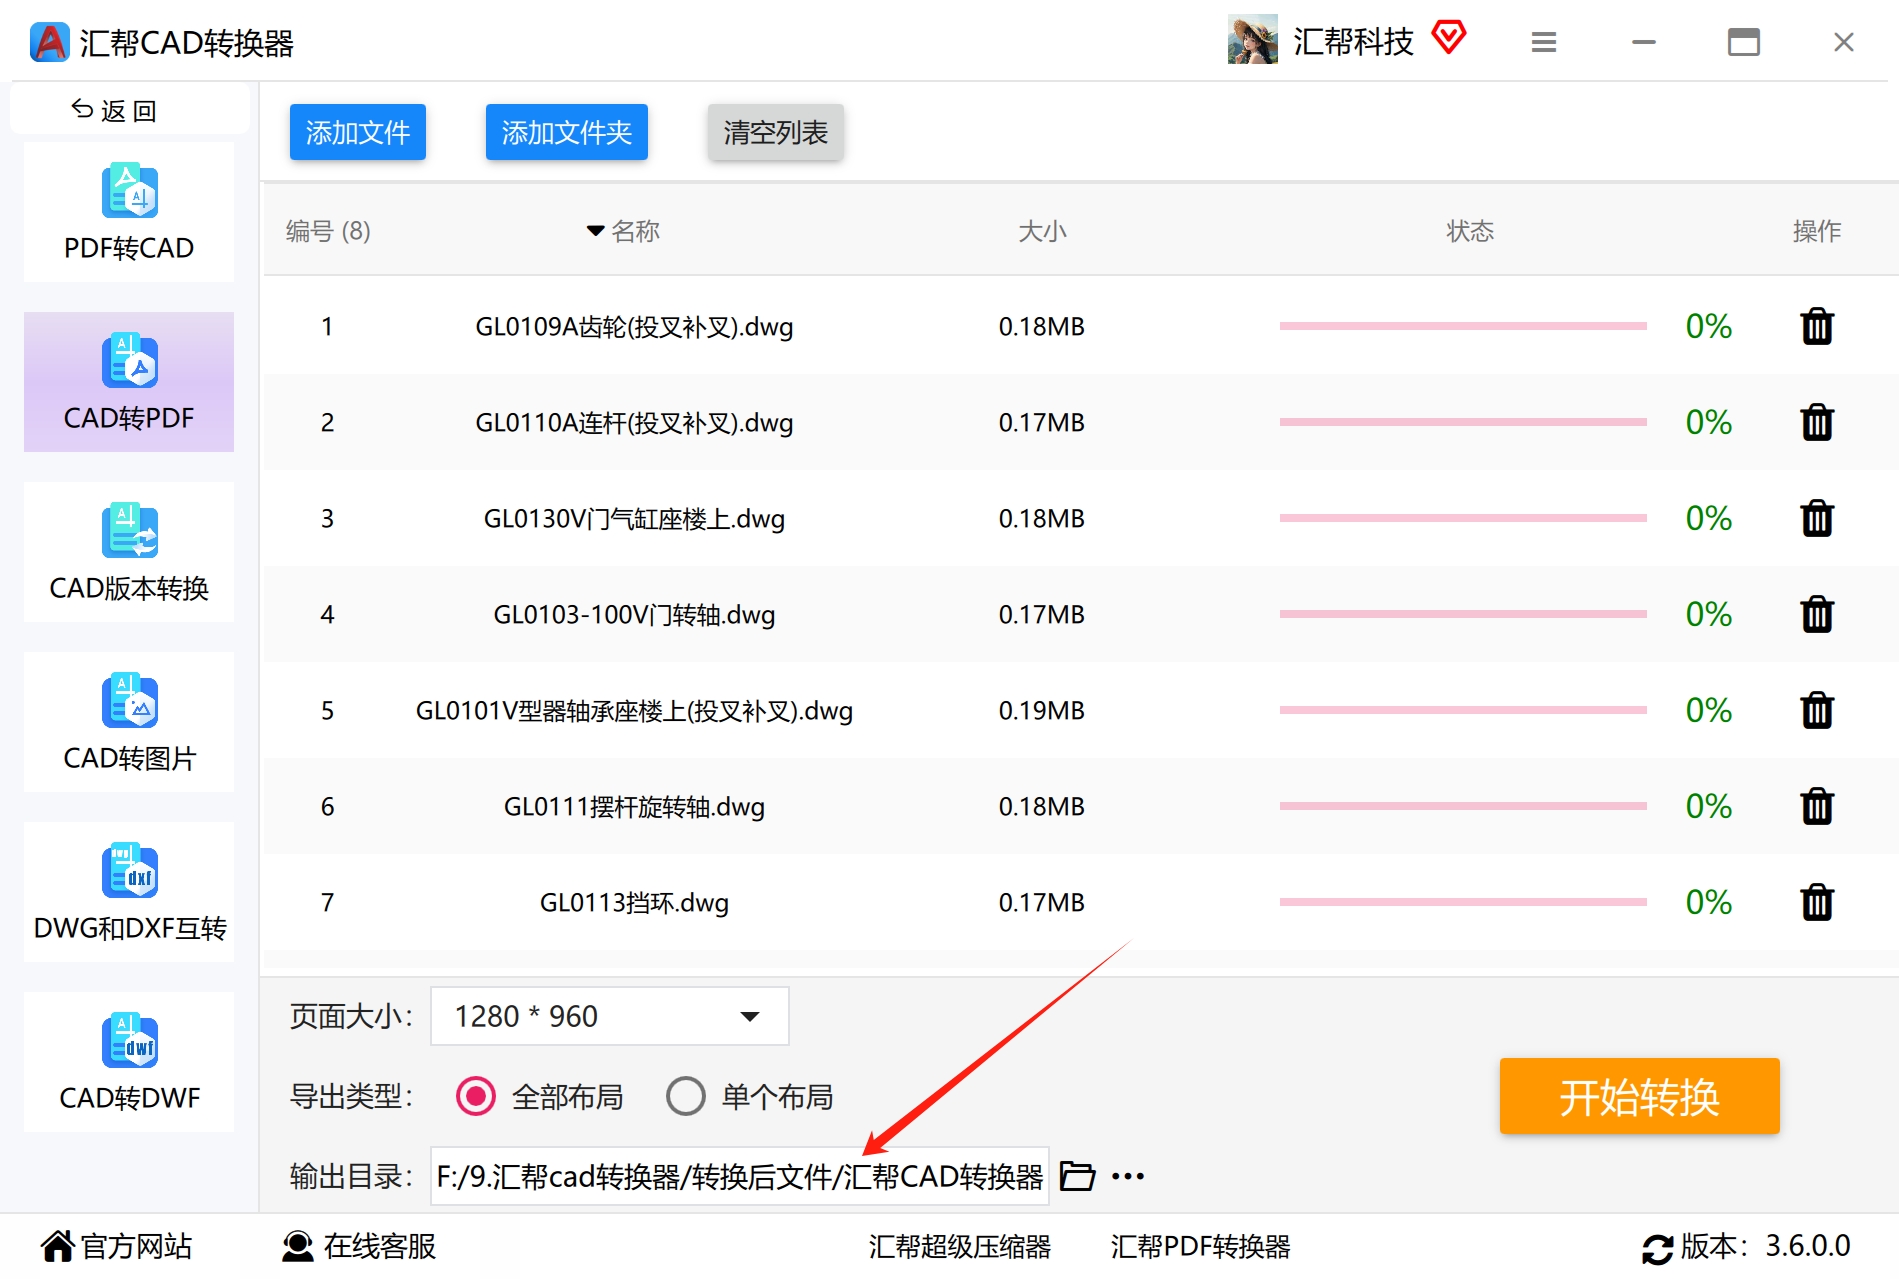1899x1279 pixels.
Task: Delete GL0110A连杆 row using trash icon
Action: pyautogui.click(x=1816, y=422)
